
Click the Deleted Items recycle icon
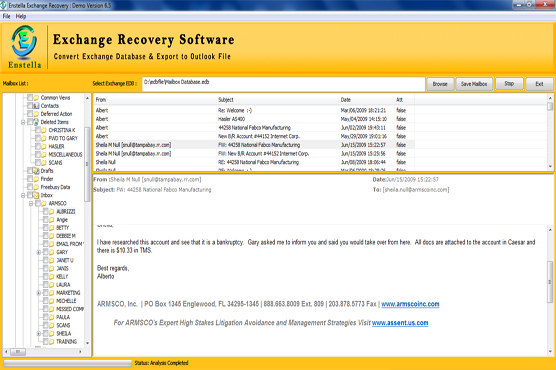(36, 122)
